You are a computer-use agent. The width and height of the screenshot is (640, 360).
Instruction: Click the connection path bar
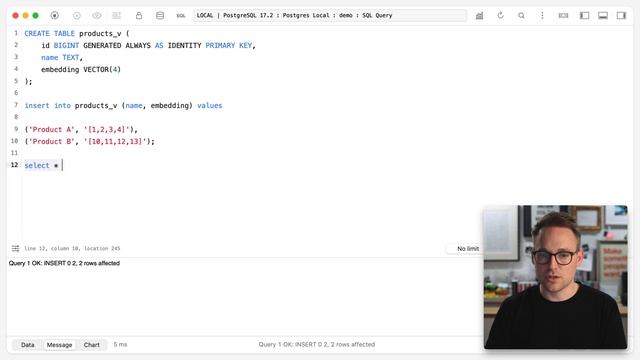coord(330,16)
